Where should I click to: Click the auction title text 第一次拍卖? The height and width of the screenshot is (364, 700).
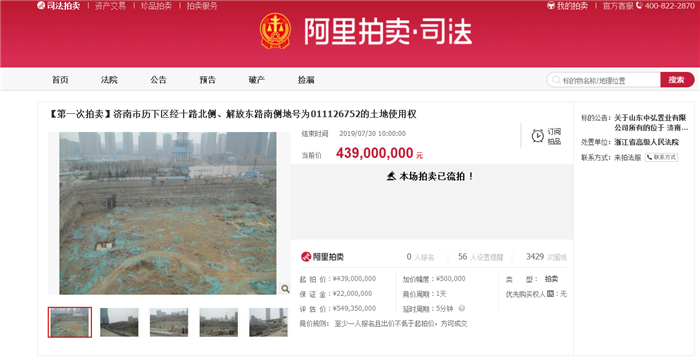coord(233,114)
